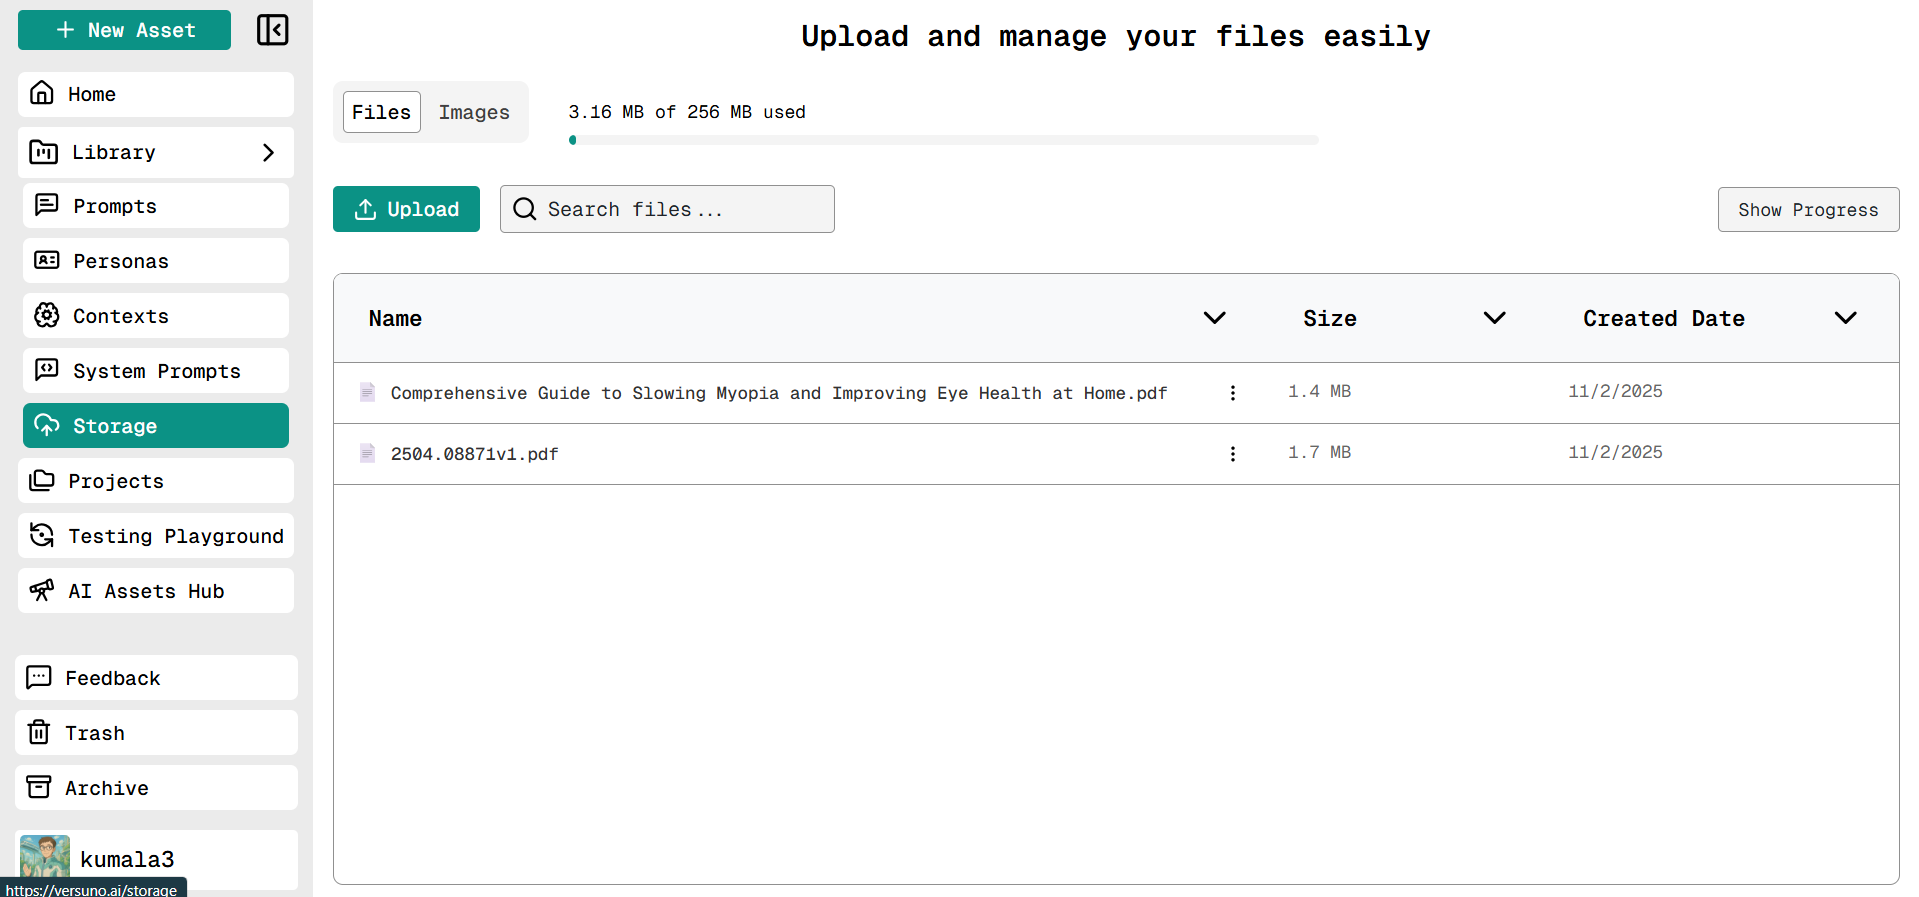Open the Testing Playground page
Viewport: 1919px width, 897px height.
156,536
